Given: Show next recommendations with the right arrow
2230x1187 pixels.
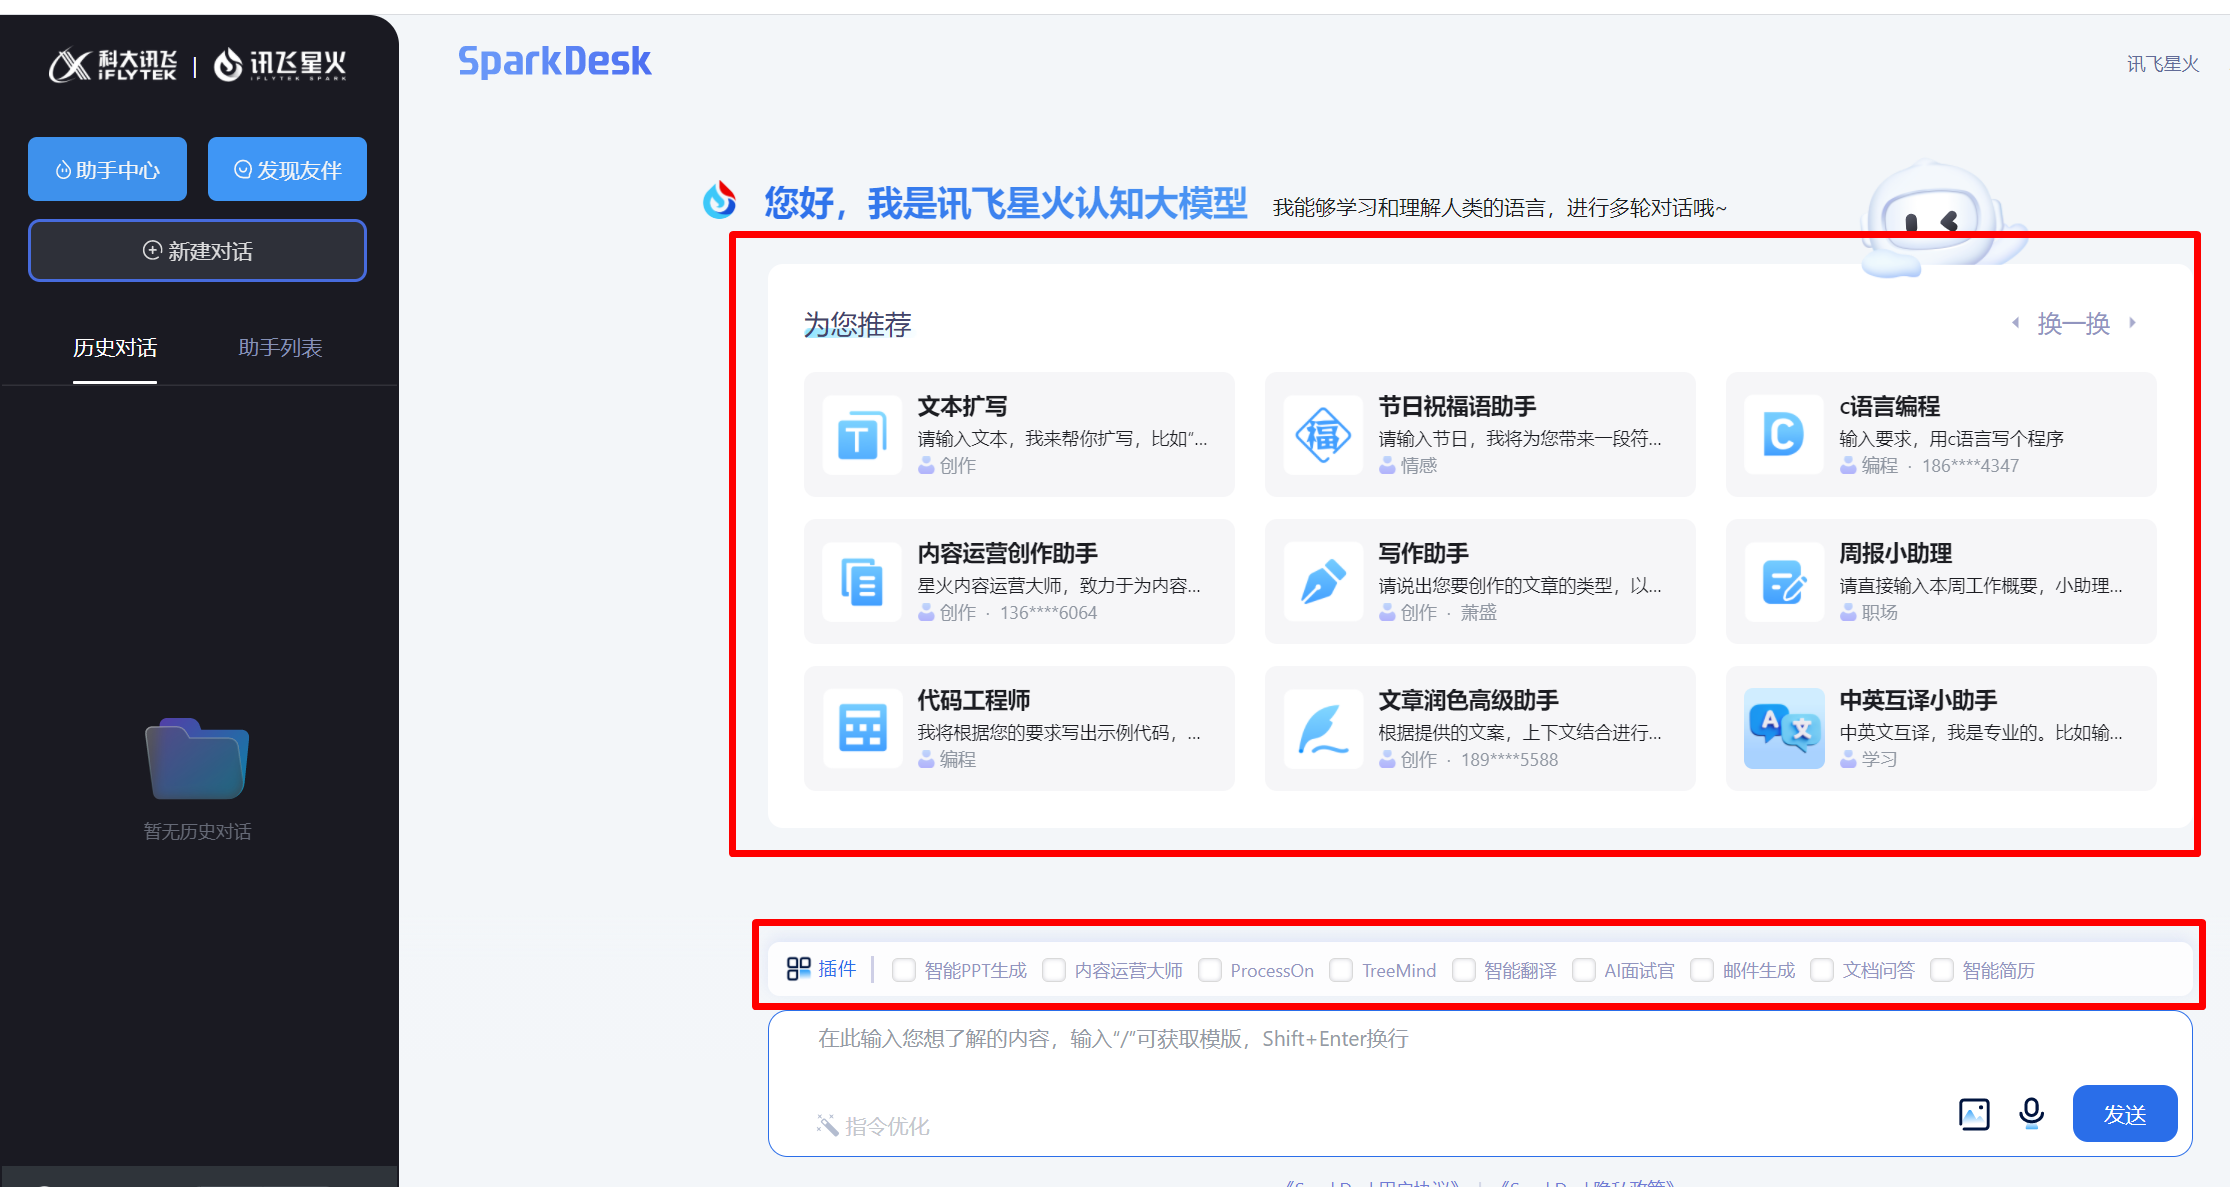Looking at the screenshot, I should [2132, 322].
